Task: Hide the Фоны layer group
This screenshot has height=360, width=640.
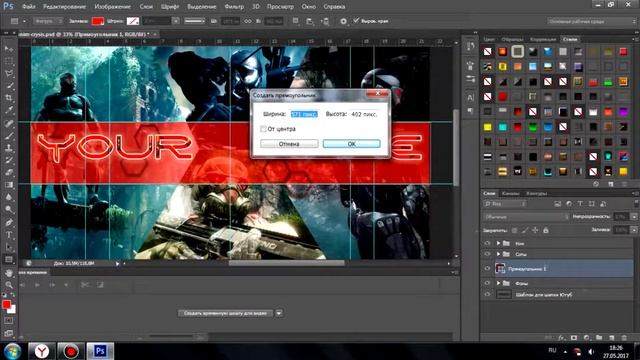Action: pos(487,283)
